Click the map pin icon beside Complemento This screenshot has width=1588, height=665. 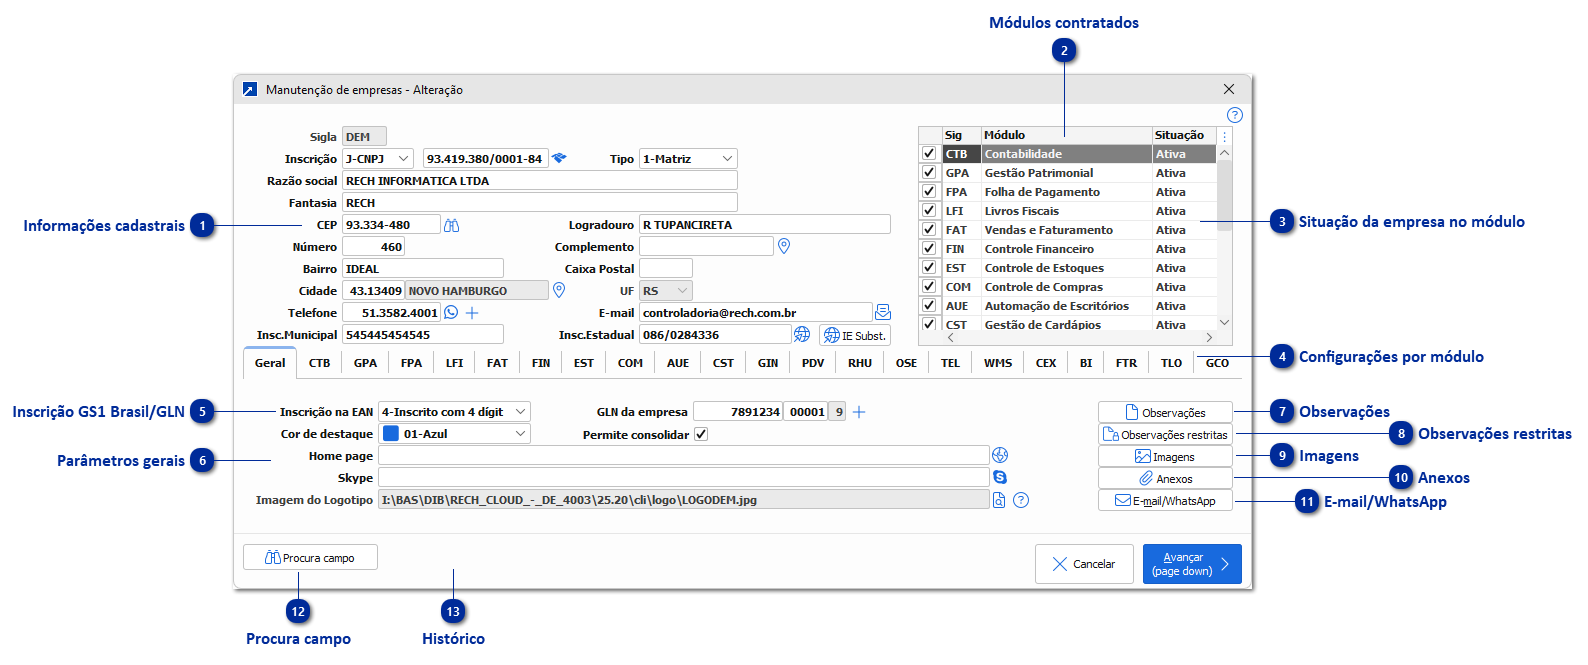tap(784, 246)
